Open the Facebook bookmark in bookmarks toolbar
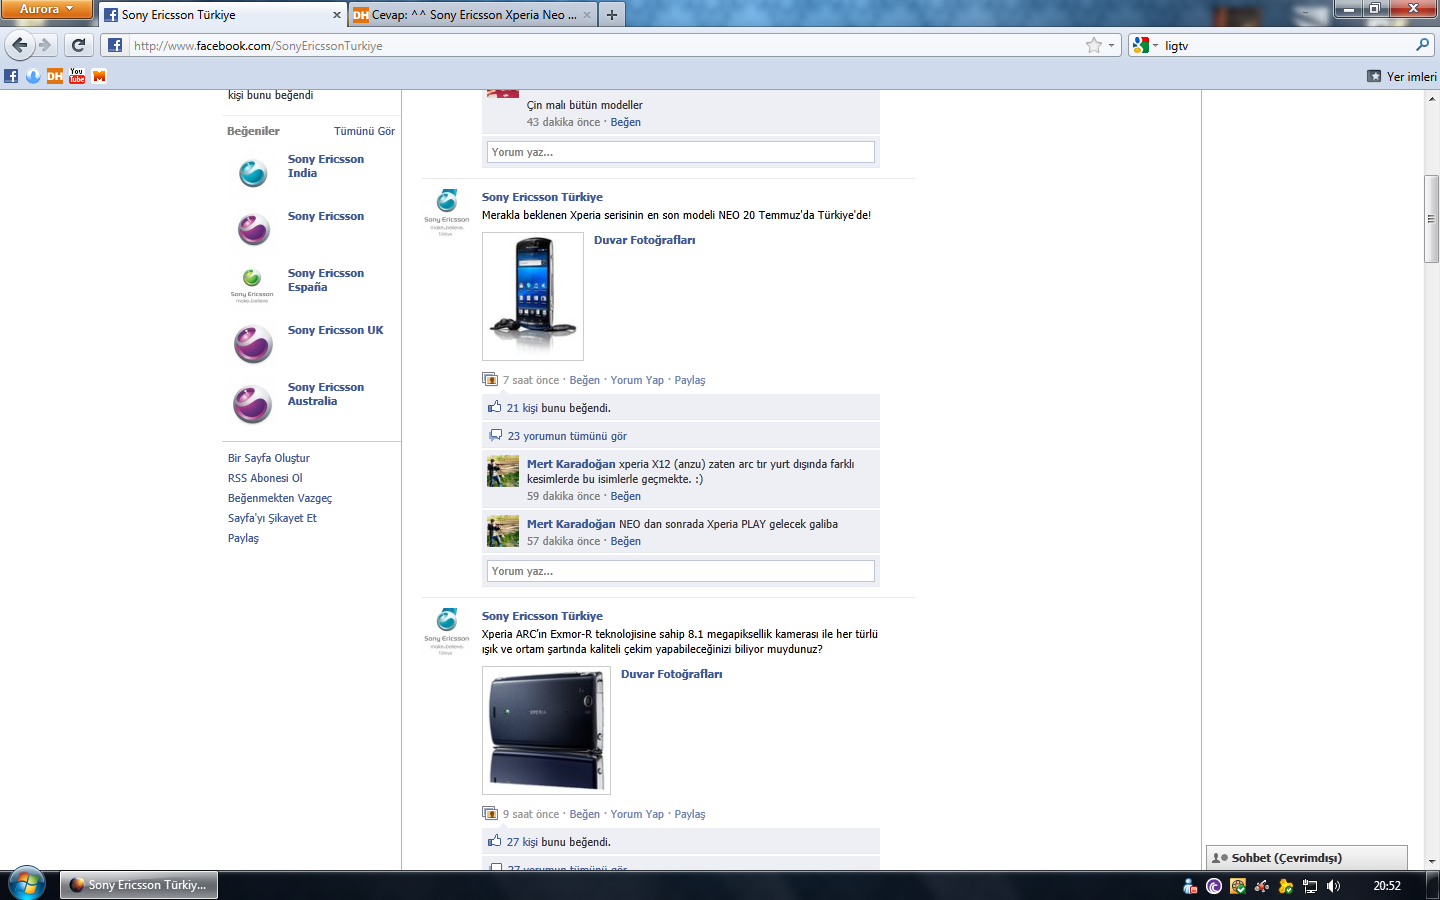 click(x=11, y=76)
